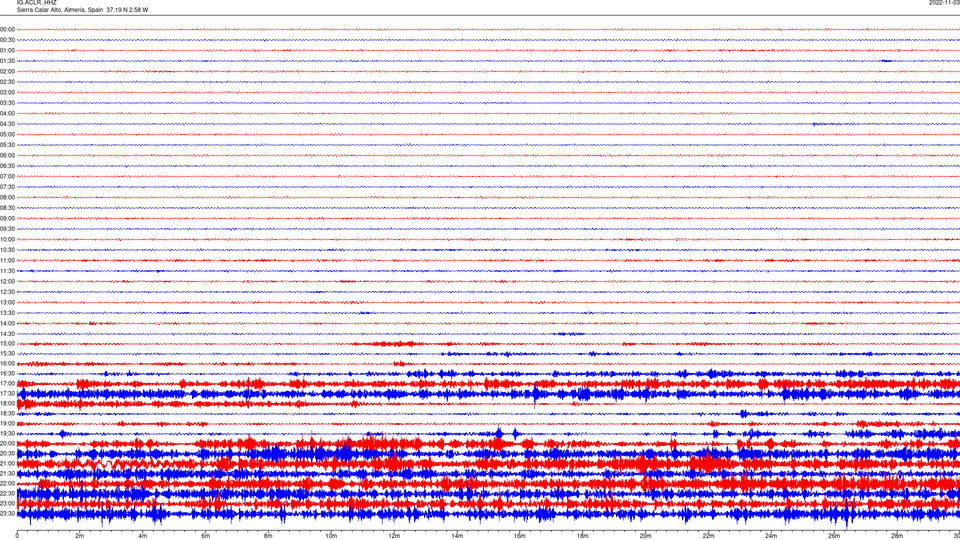Click the 22m axis tick label

tap(708, 536)
